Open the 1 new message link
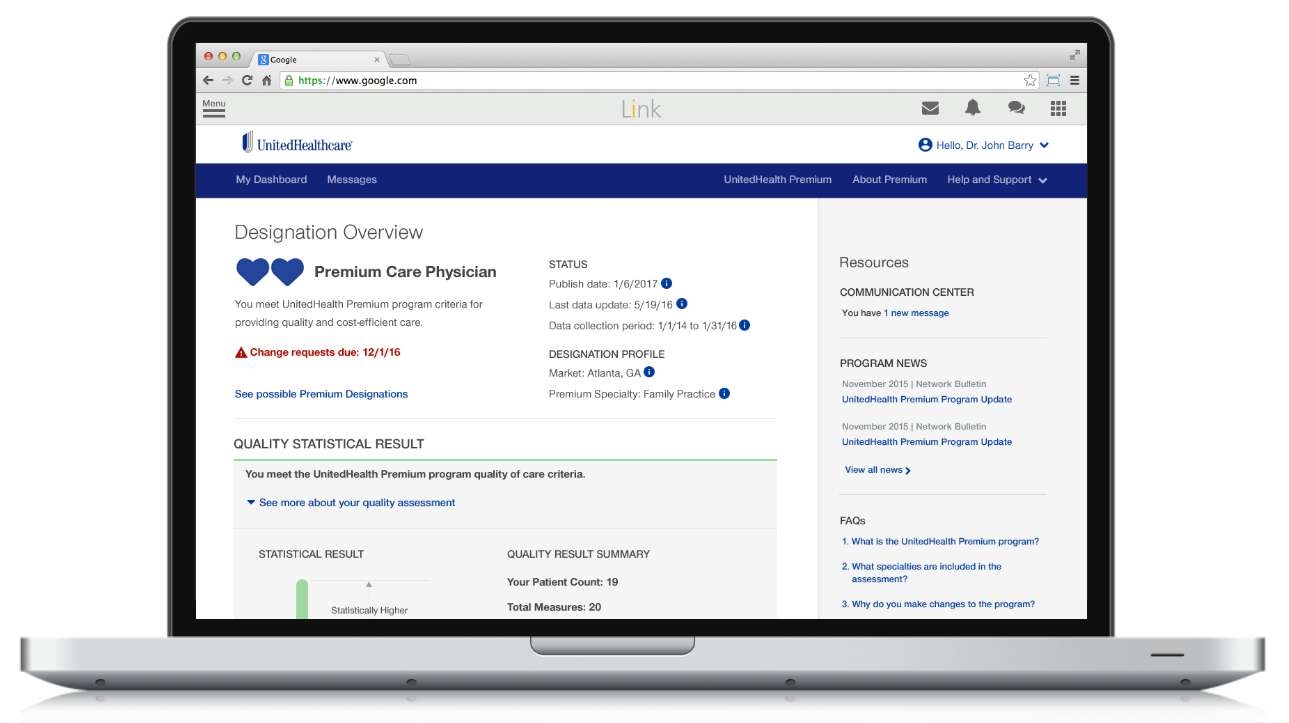The width and height of the screenshot is (1289, 723). [916, 313]
